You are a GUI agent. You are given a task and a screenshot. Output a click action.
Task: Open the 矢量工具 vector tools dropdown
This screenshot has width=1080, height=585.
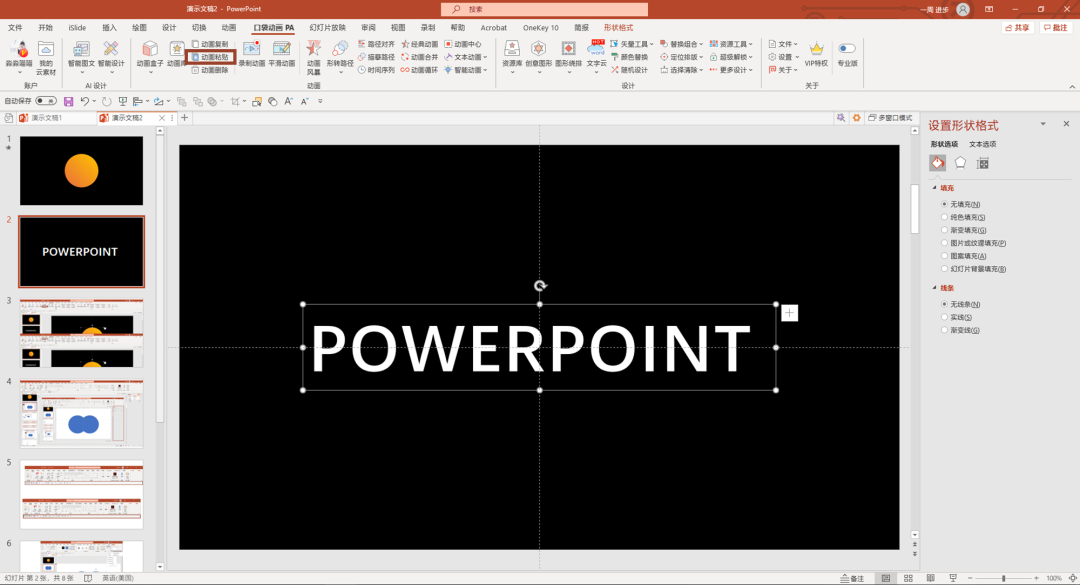(632, 44)
